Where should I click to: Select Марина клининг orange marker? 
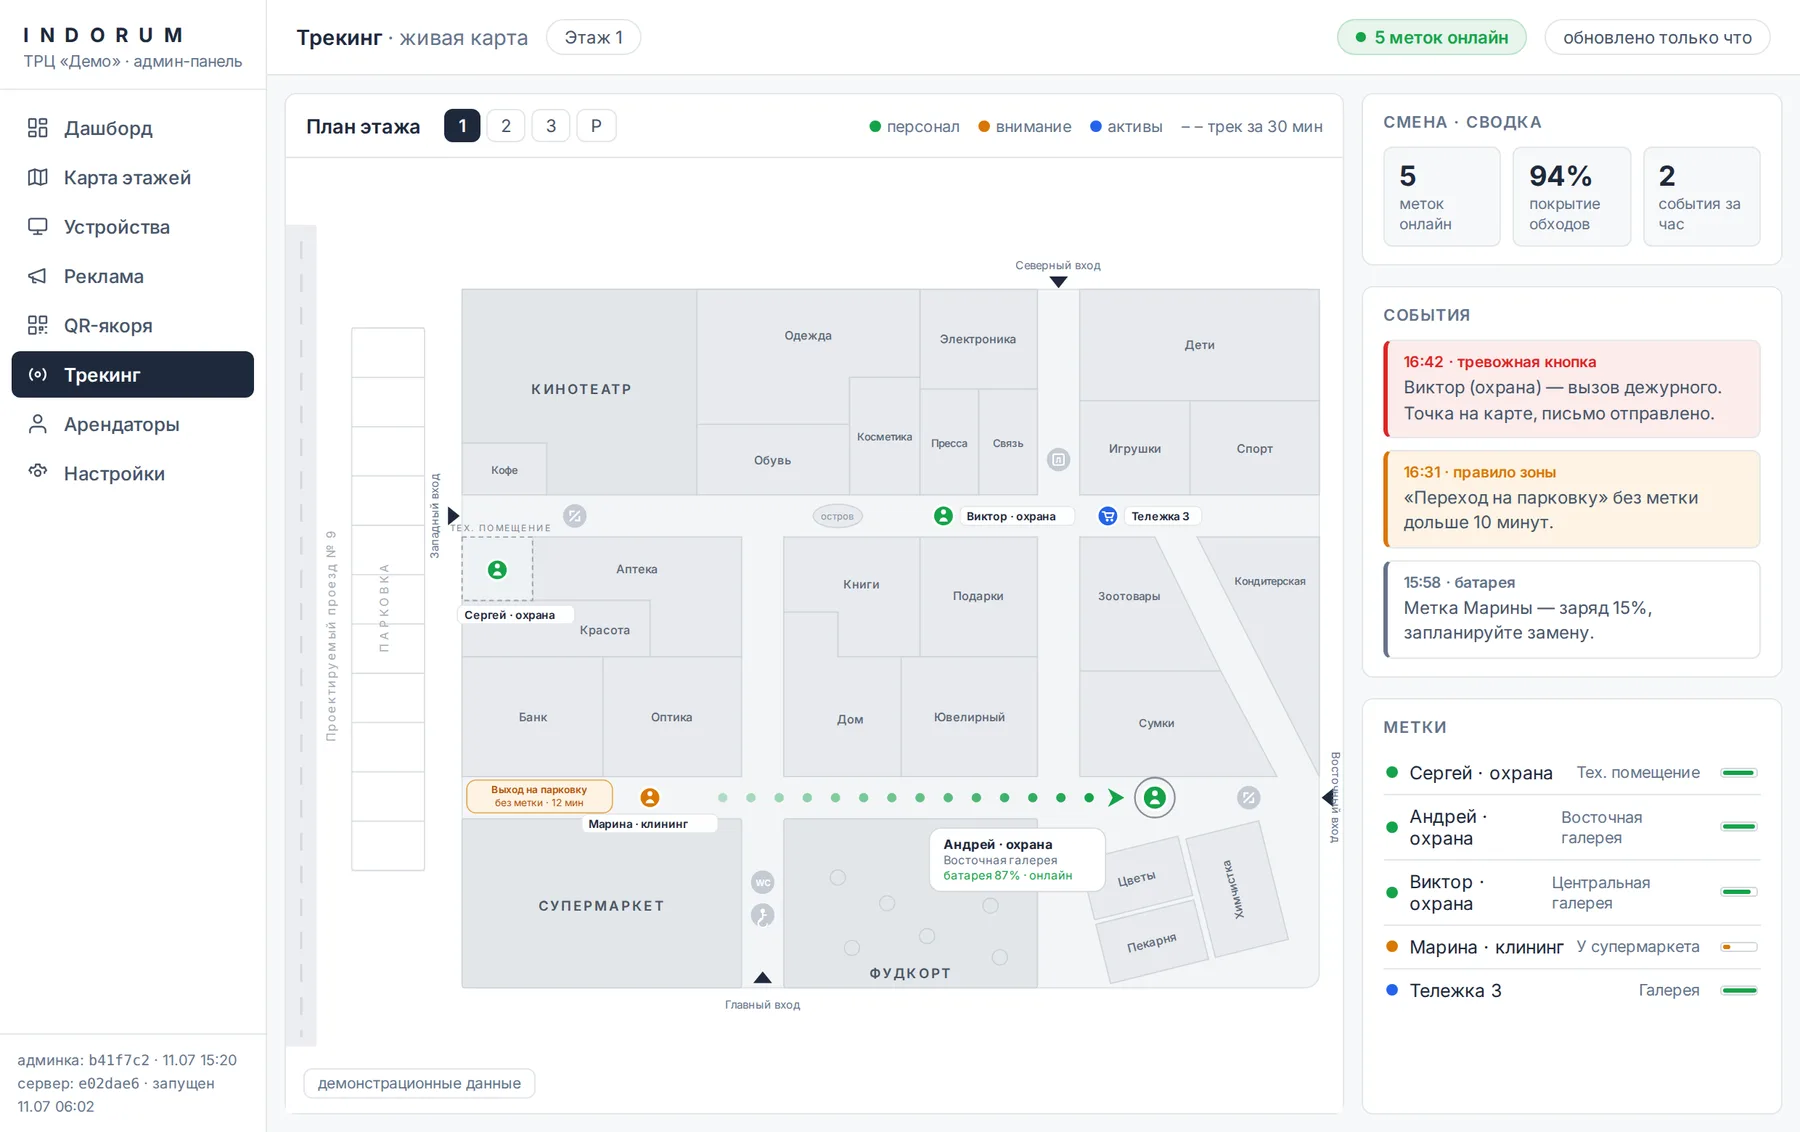(650, 797)
